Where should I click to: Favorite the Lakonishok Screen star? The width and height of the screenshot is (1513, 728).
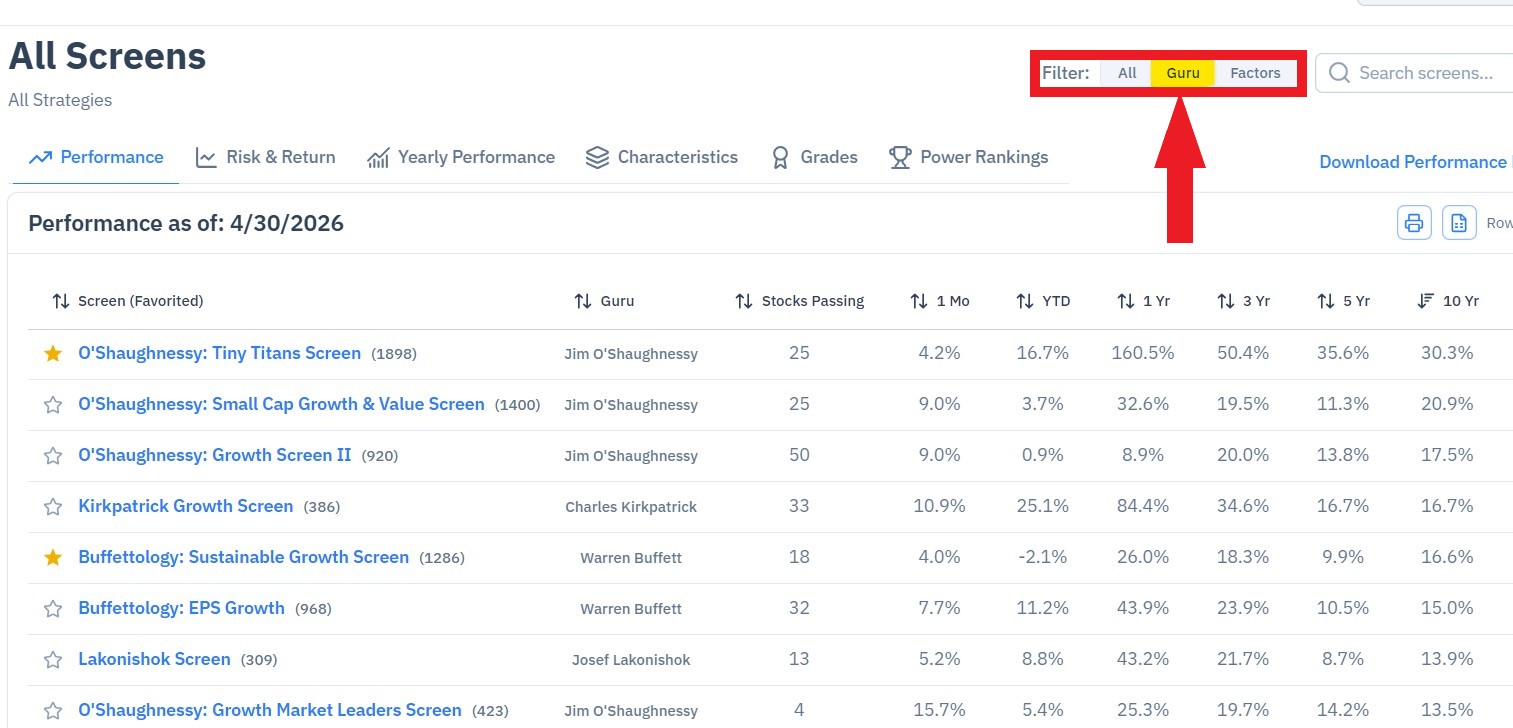click(x=53, y=660)
